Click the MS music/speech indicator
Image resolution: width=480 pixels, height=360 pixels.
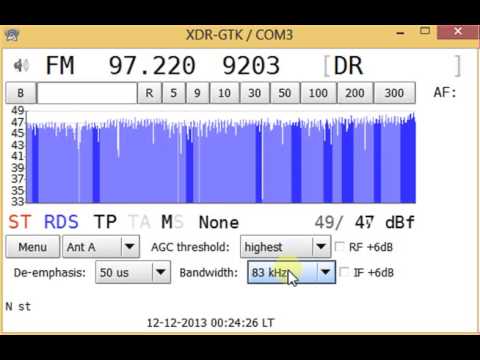point(172,222)
